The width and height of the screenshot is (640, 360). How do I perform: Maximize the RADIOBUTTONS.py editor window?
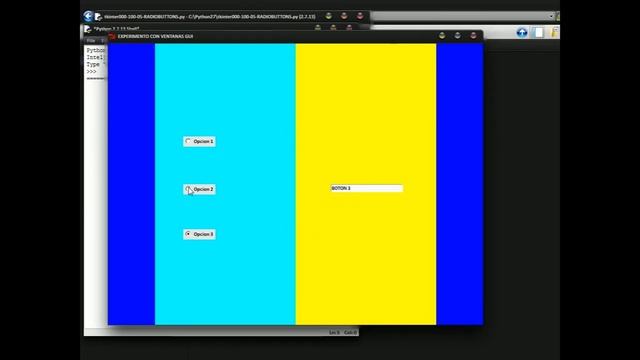pyautogui.click(x=344, y=16)
